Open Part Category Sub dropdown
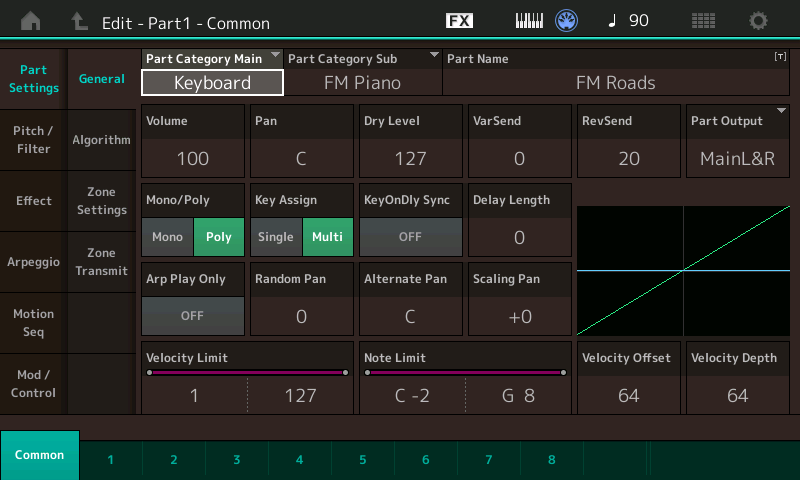800x480 pixels. 362,82
